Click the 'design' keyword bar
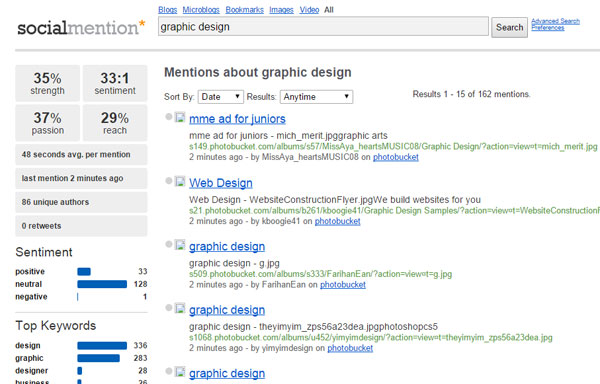 pyautogui.click(x=102, y=346)
